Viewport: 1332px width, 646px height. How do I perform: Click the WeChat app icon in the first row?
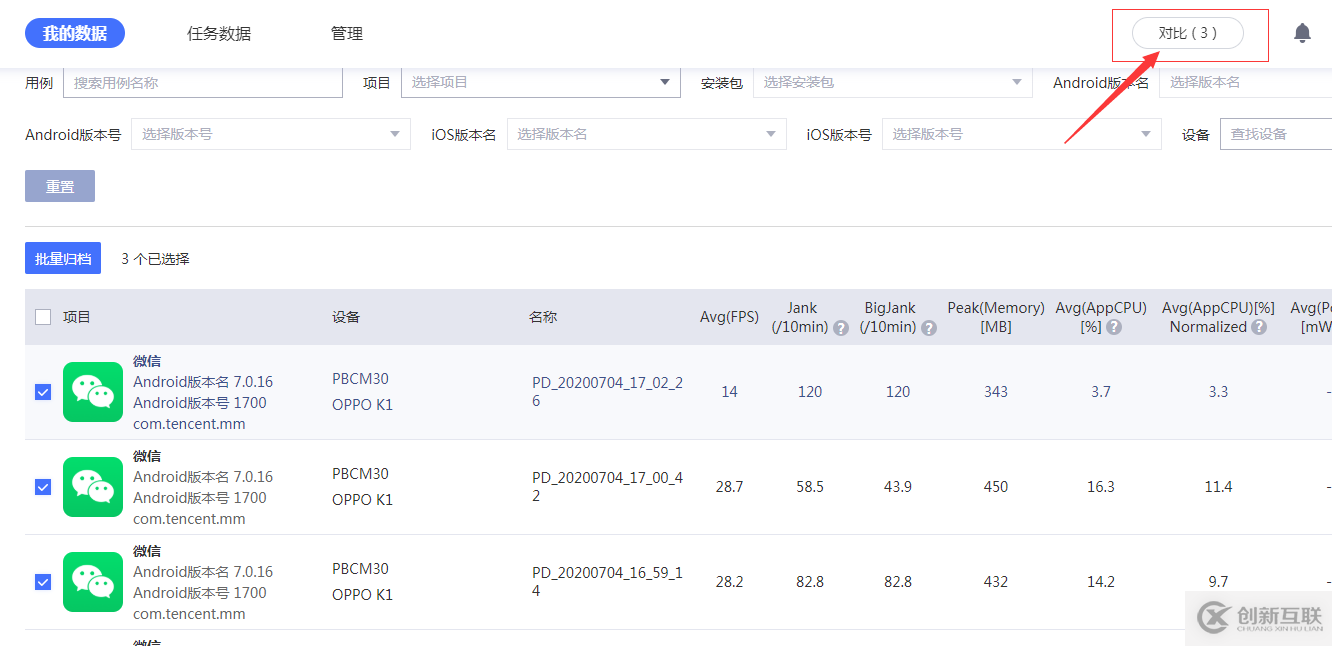[x=92, y=391]
